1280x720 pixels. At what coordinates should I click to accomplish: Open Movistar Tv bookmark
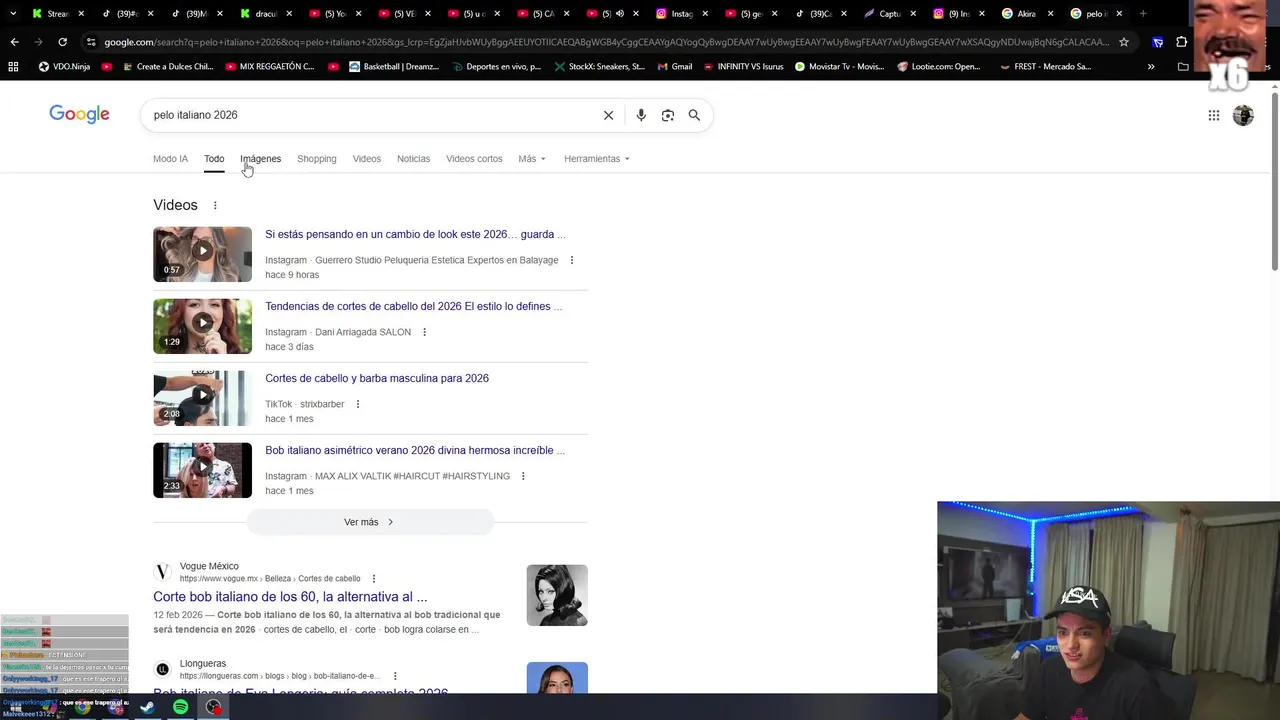click(840, 66)
